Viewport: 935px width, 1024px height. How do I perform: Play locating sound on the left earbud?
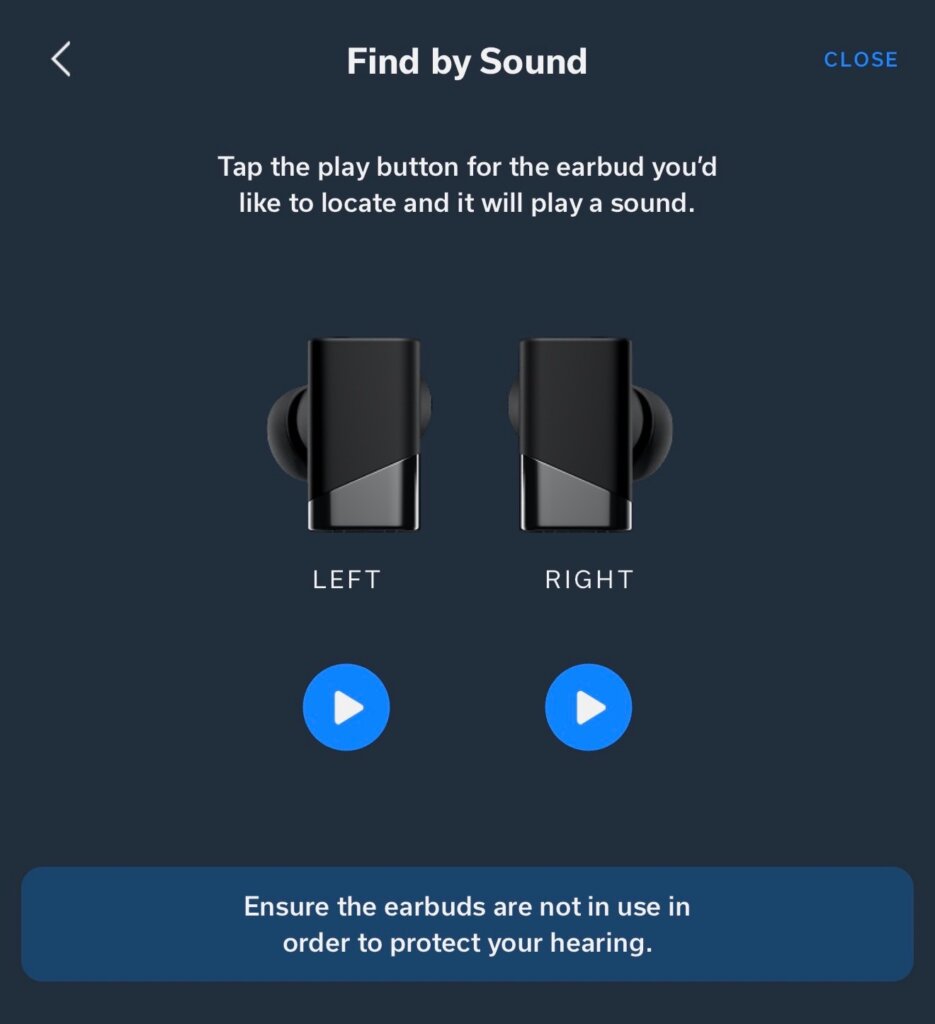[346, 707]
